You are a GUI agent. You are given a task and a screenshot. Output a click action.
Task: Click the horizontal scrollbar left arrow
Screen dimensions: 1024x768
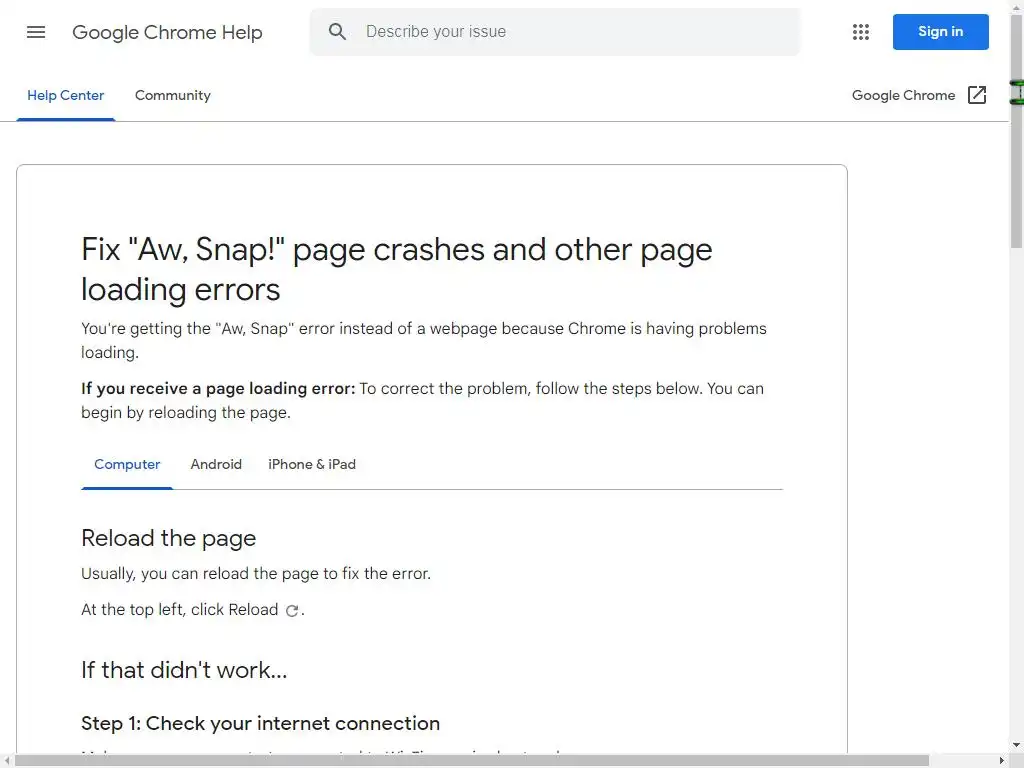[x=7, y=761]
